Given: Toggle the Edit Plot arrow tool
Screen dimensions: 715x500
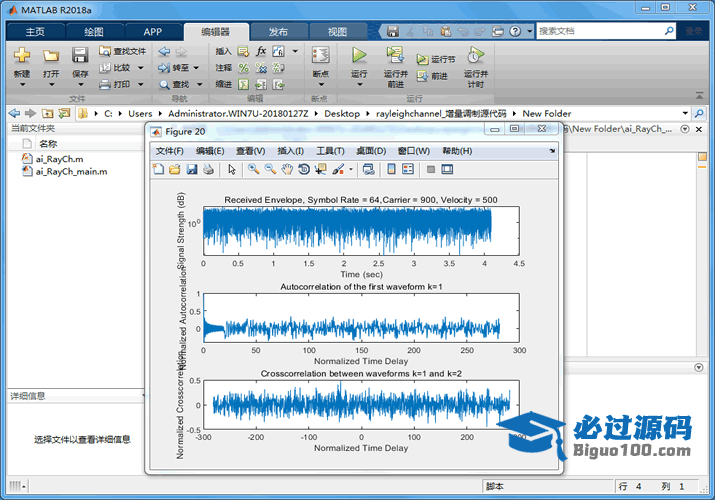Looking at the screenshot, I should 231,169.
